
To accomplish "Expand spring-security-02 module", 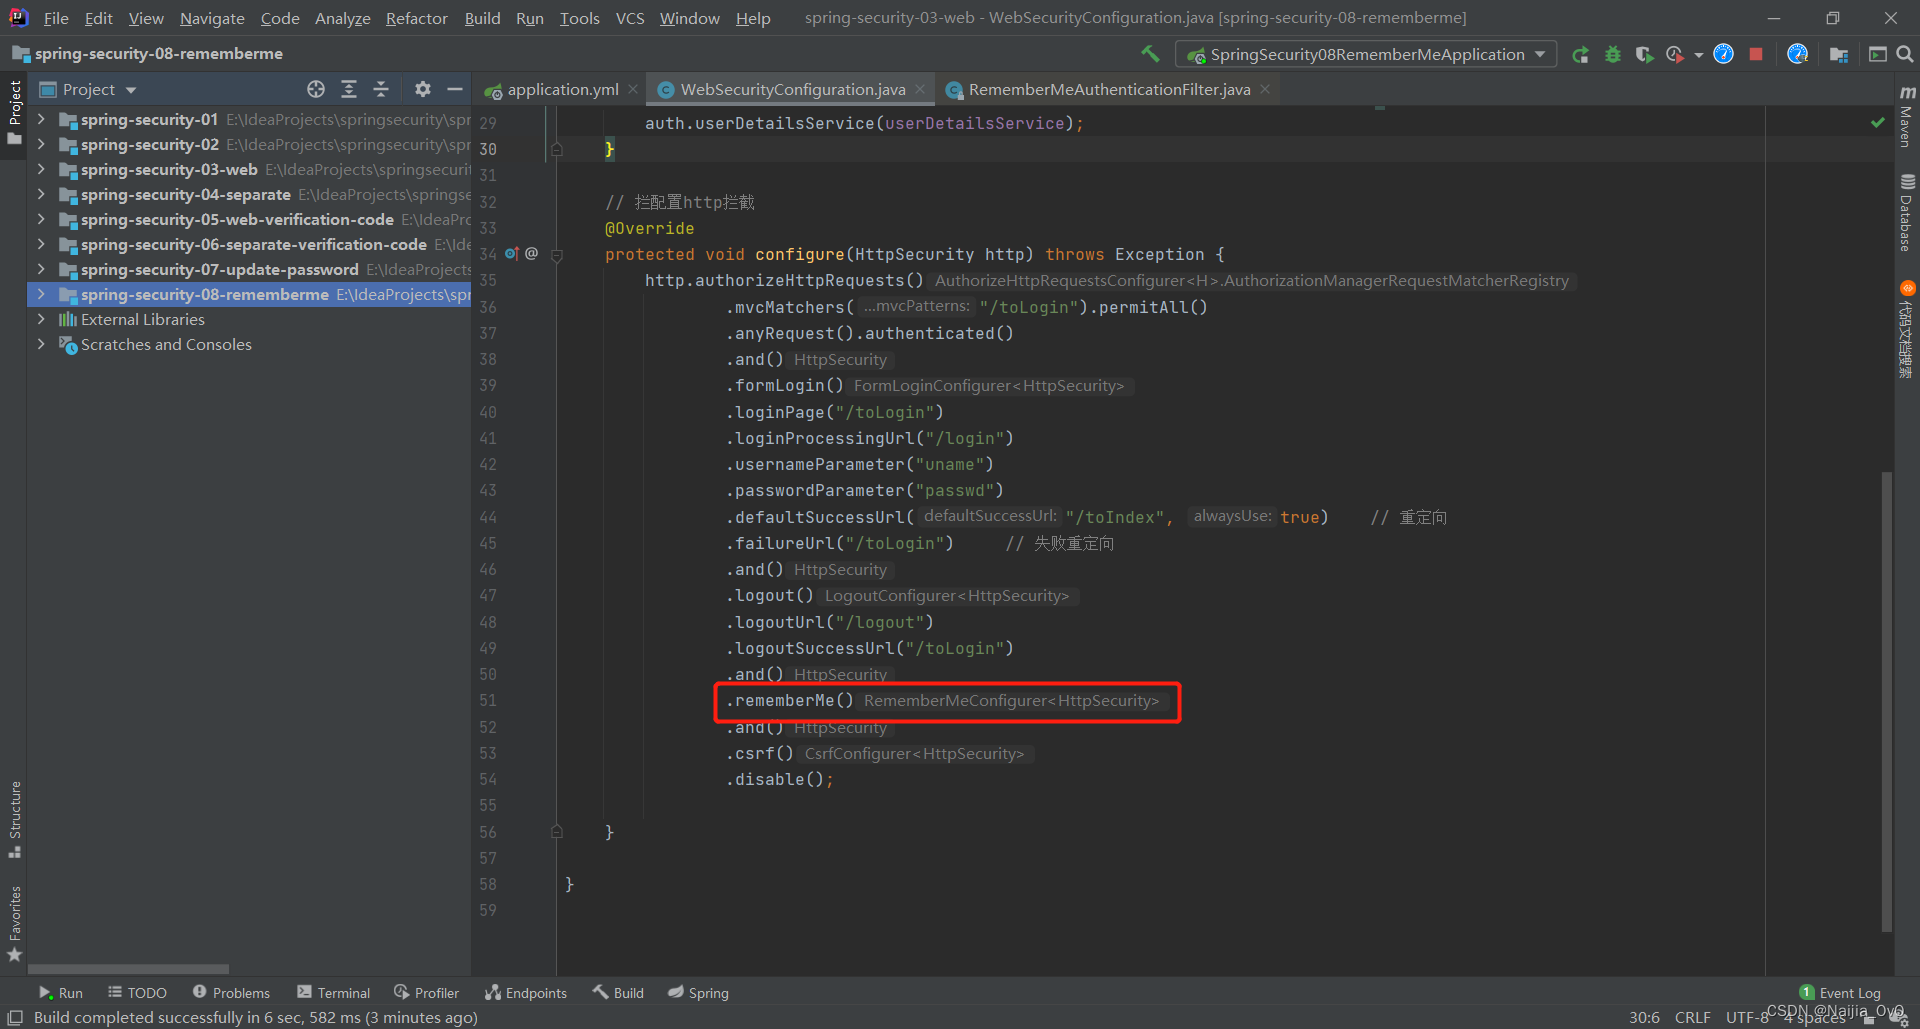I will coord(41,144).
